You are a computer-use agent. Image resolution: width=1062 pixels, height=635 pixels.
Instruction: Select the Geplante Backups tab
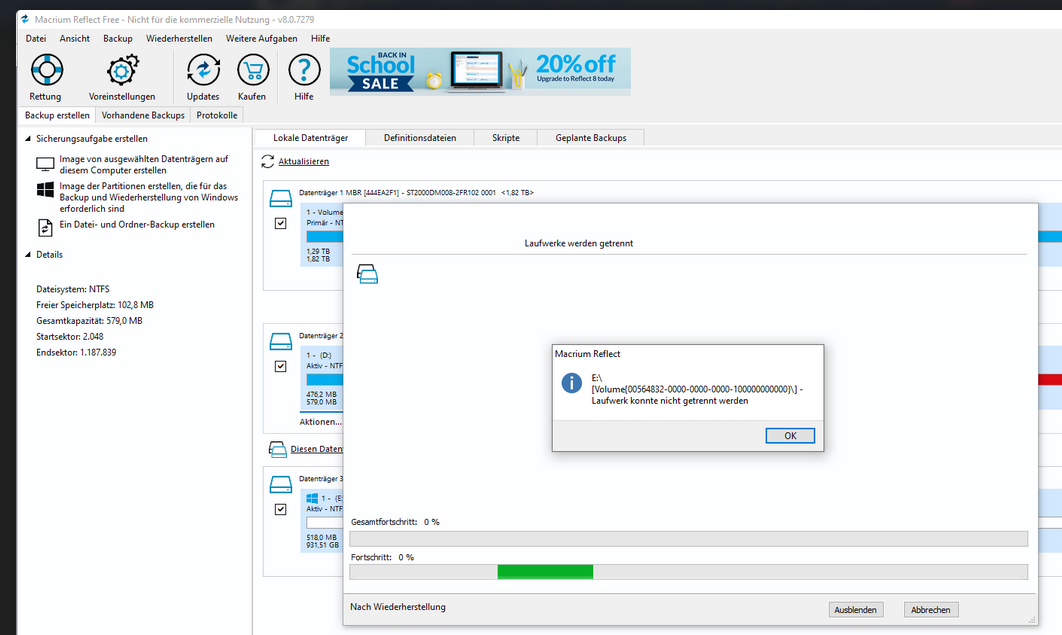[591, 137]
